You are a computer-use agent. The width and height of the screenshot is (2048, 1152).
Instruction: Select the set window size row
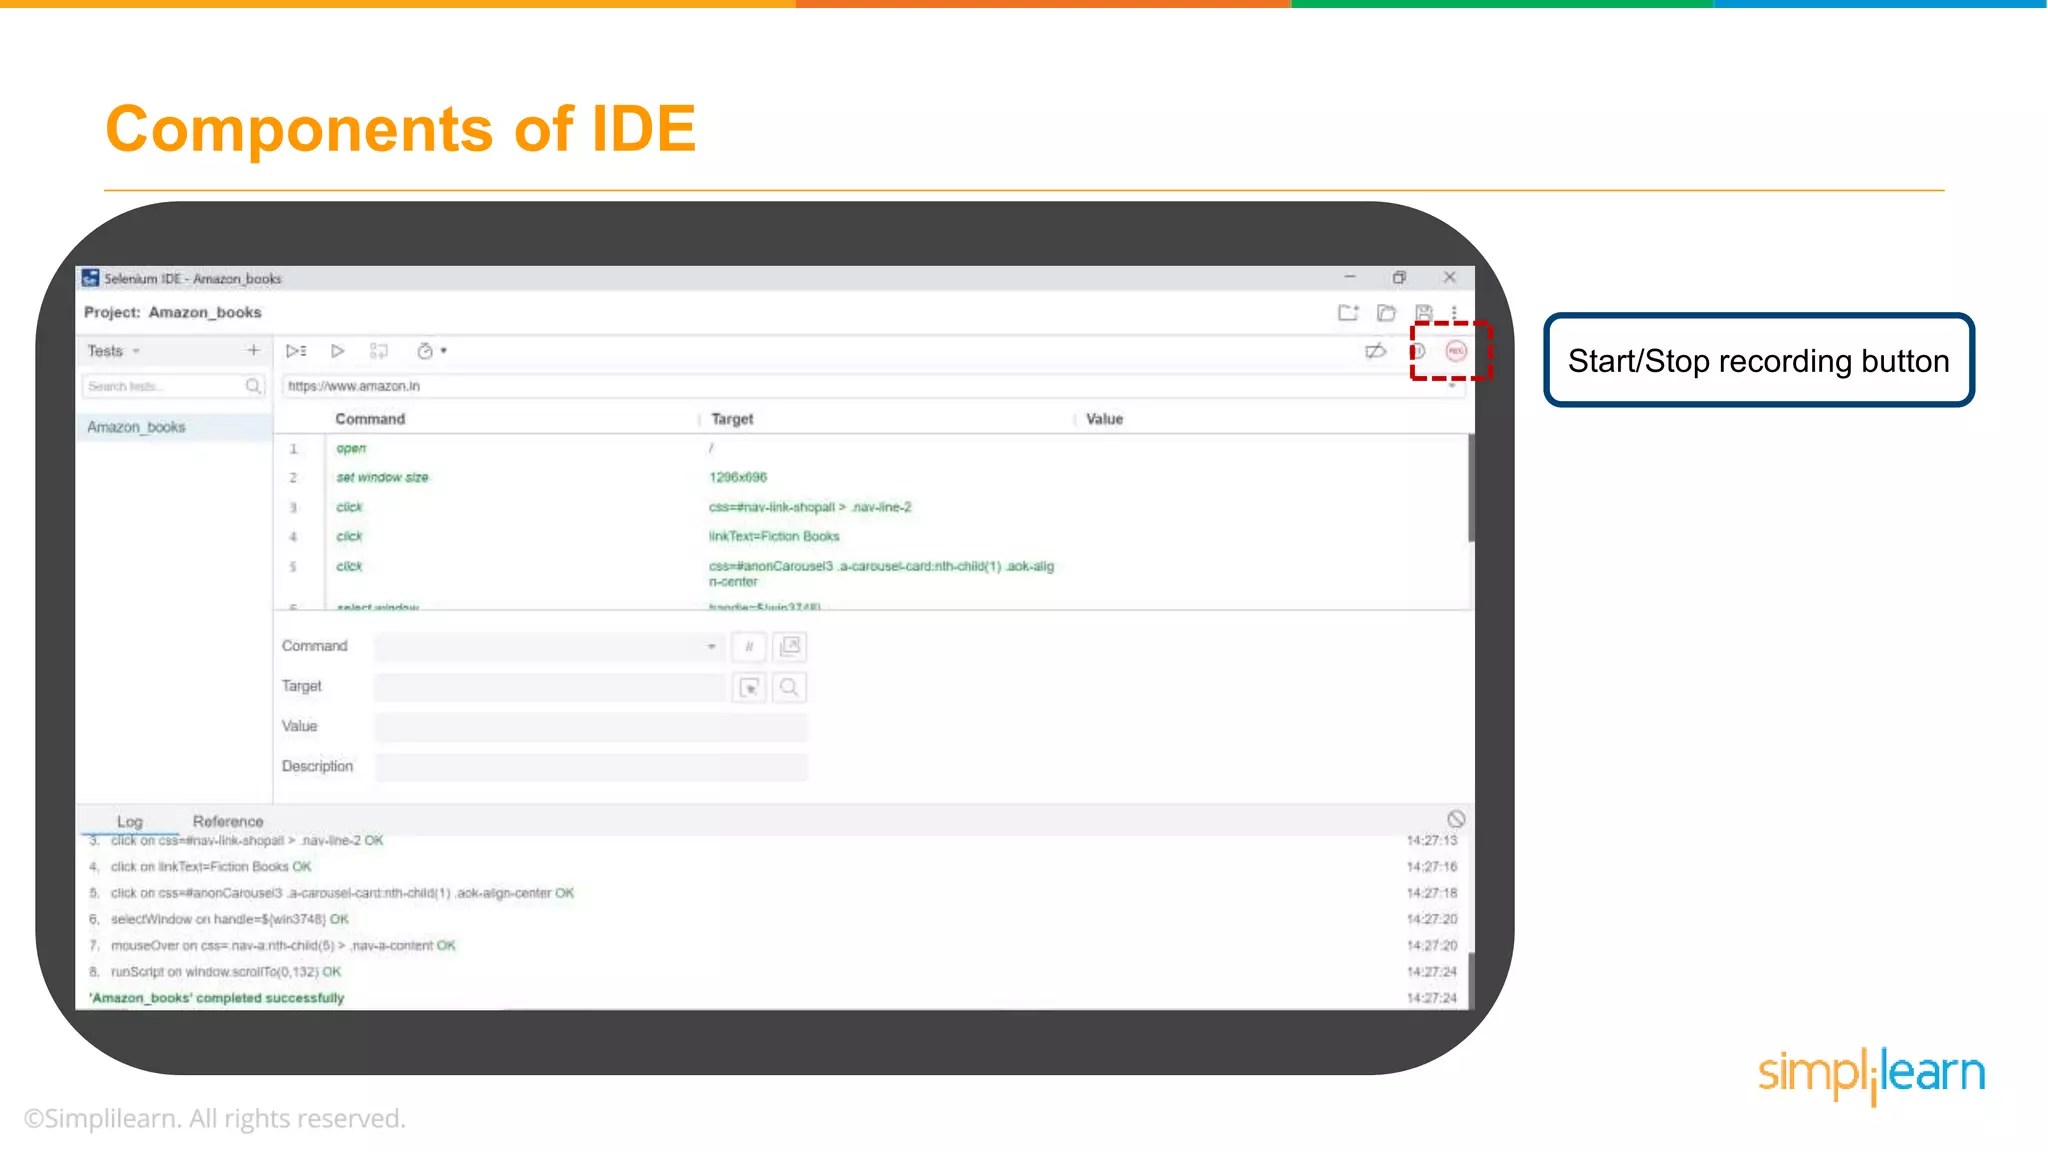(x=872, y=478)
